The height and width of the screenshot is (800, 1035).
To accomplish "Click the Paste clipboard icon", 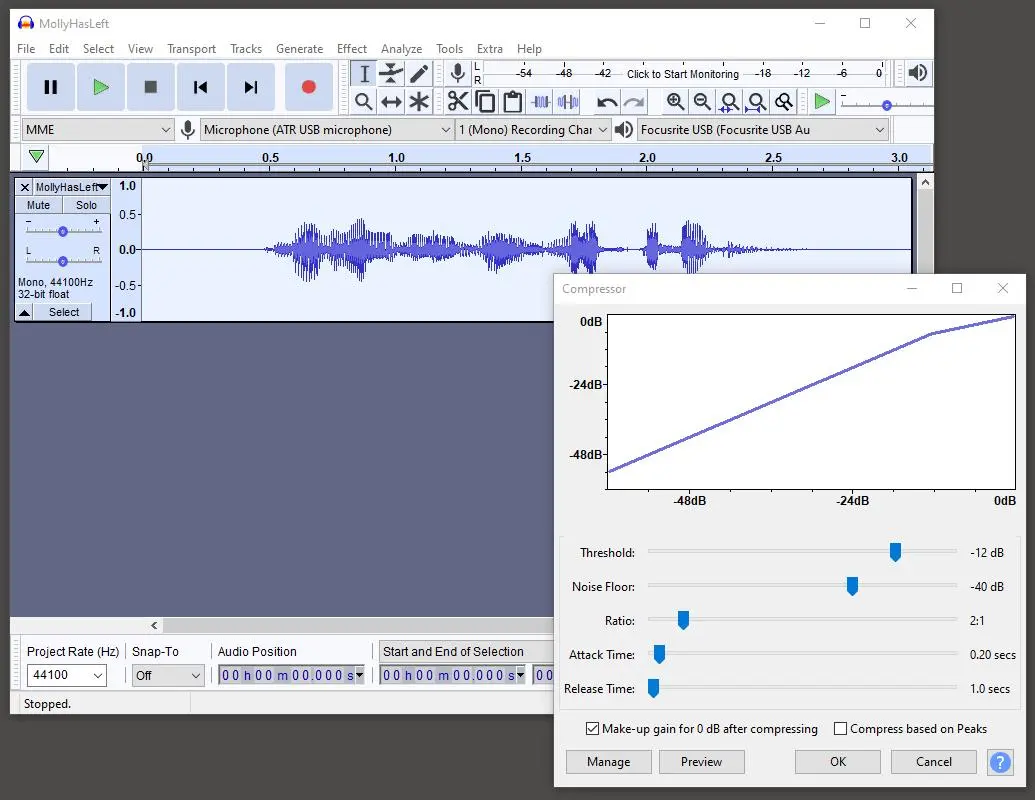I will click(x=513, y=102).
